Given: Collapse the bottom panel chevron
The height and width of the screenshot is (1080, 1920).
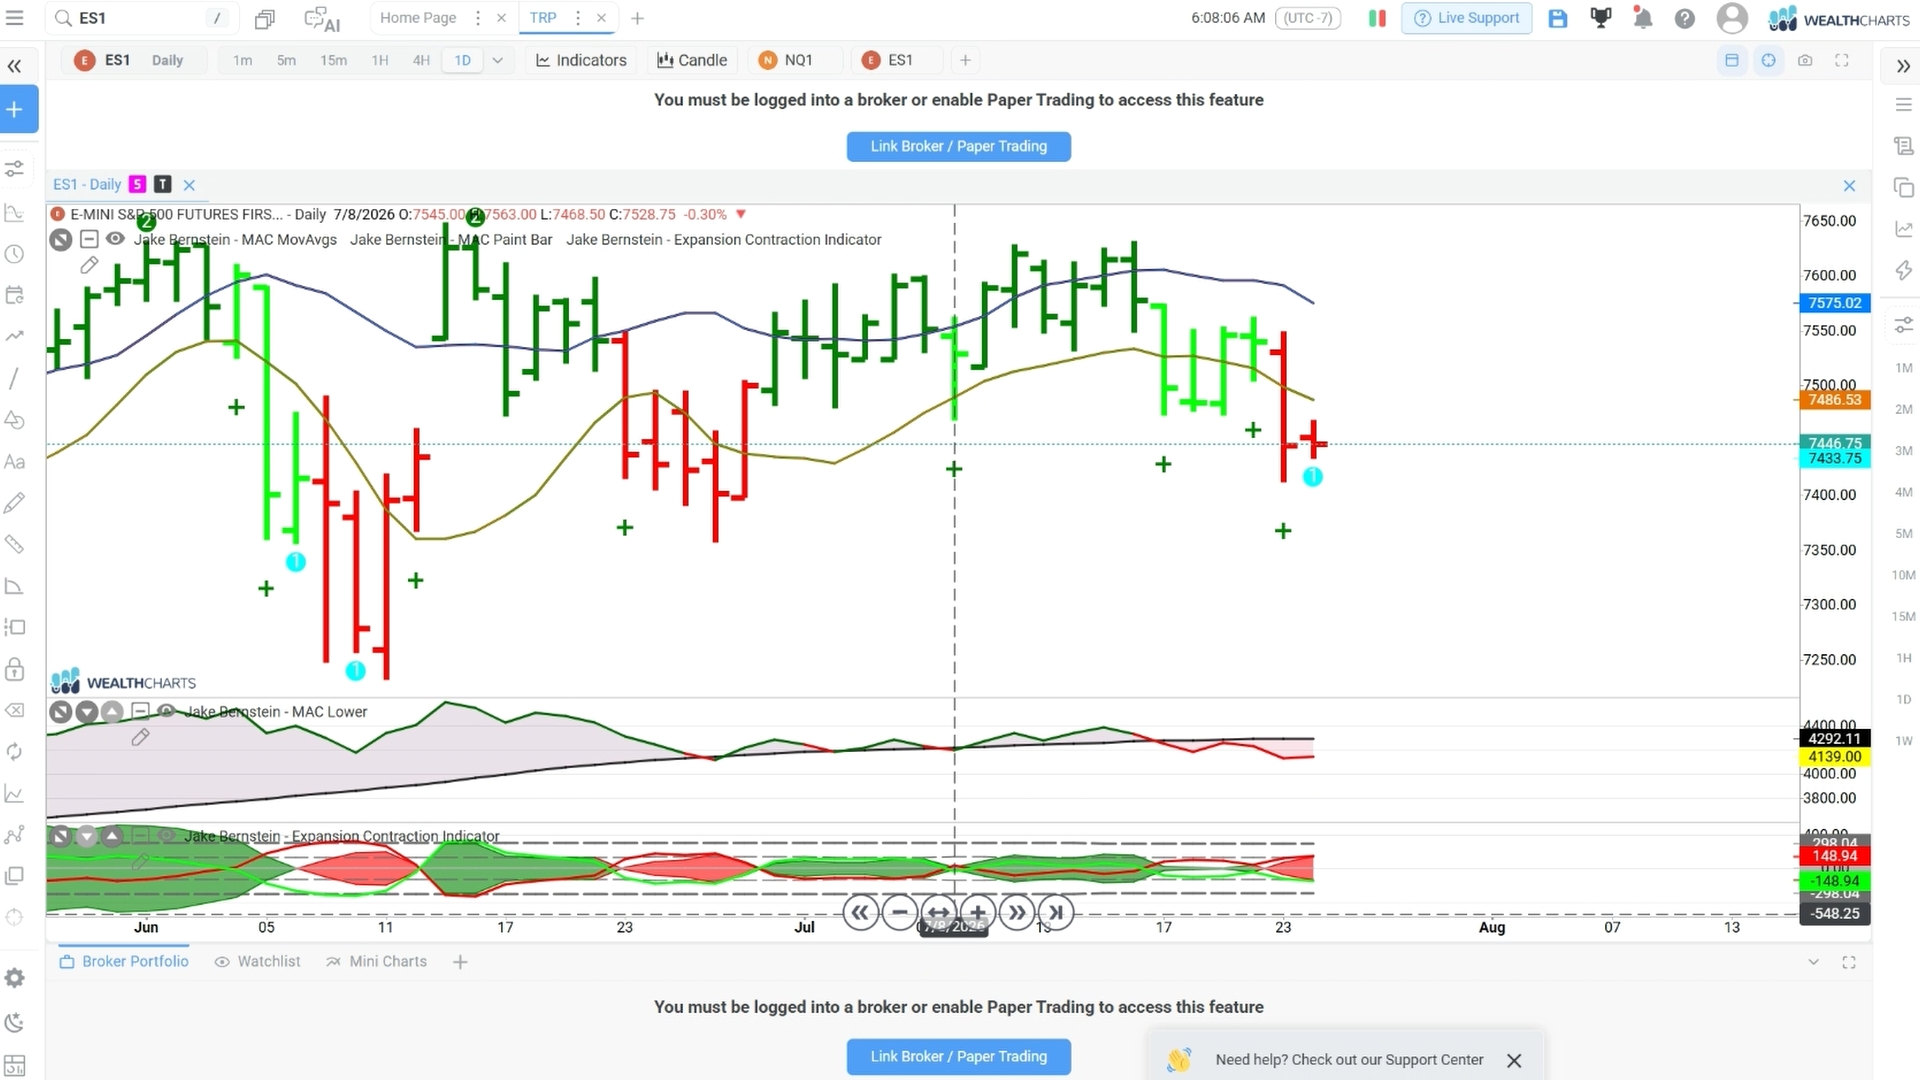Looking at the screenshot, I should [1813, 962].
